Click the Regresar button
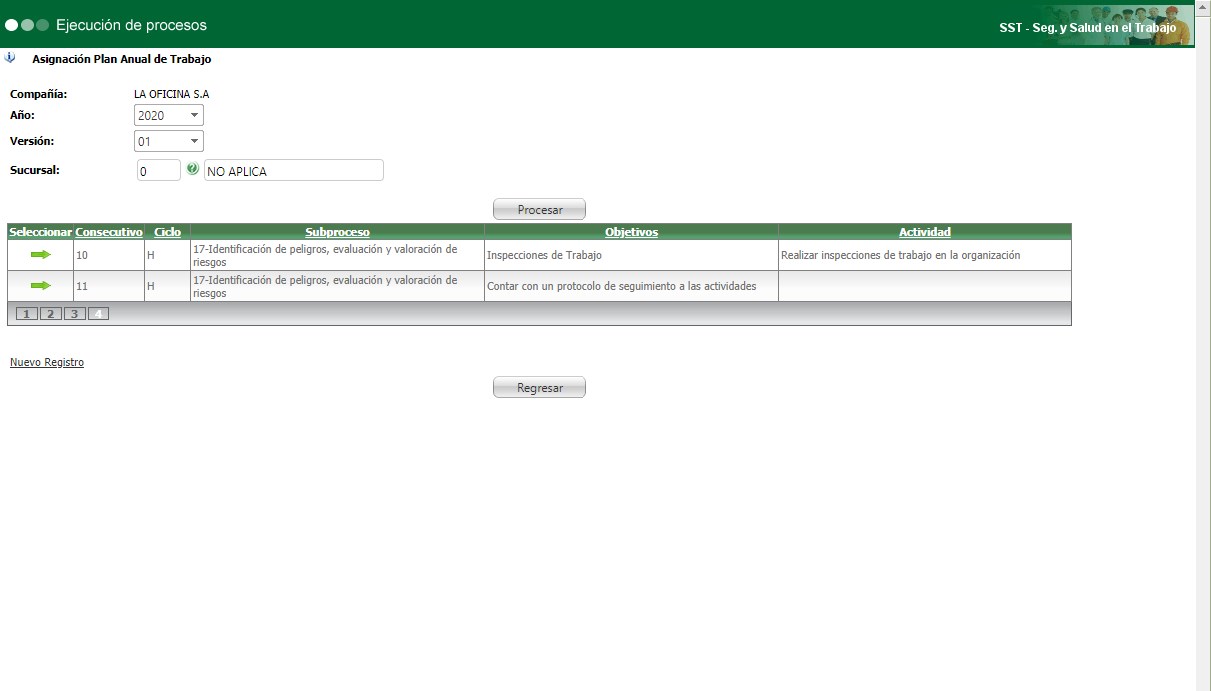 [539, 388]
